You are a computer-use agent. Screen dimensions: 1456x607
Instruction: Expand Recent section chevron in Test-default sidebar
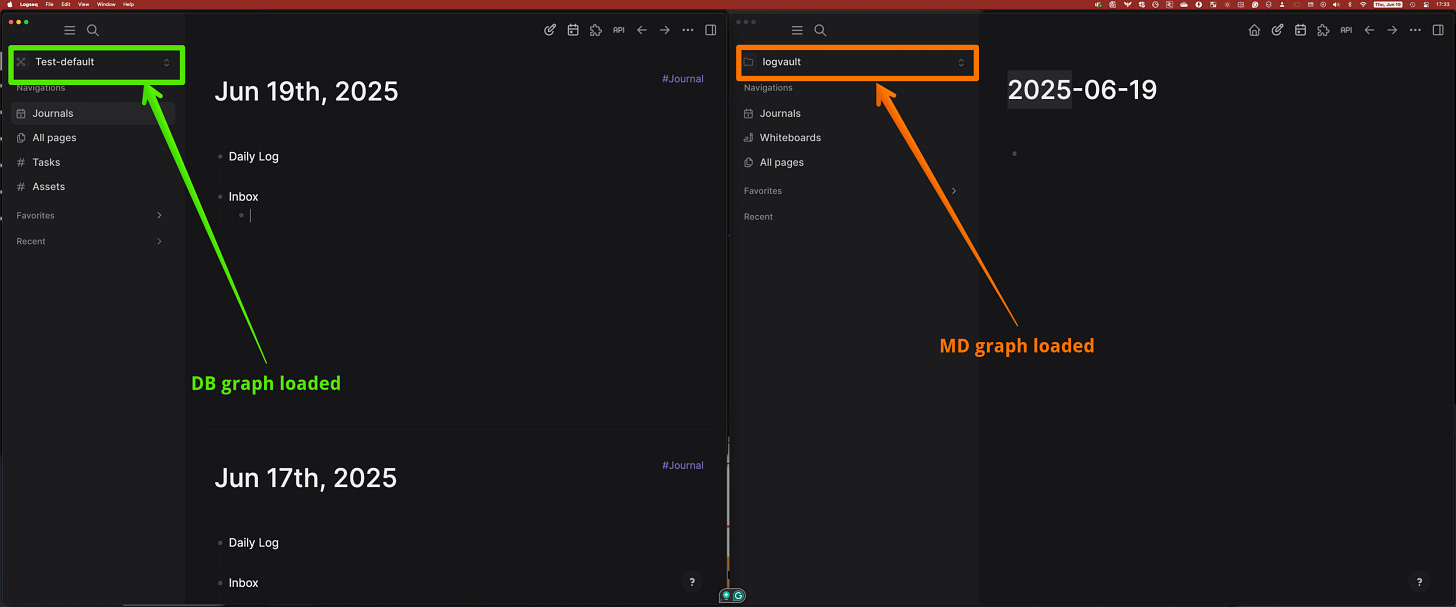(159, 241)
